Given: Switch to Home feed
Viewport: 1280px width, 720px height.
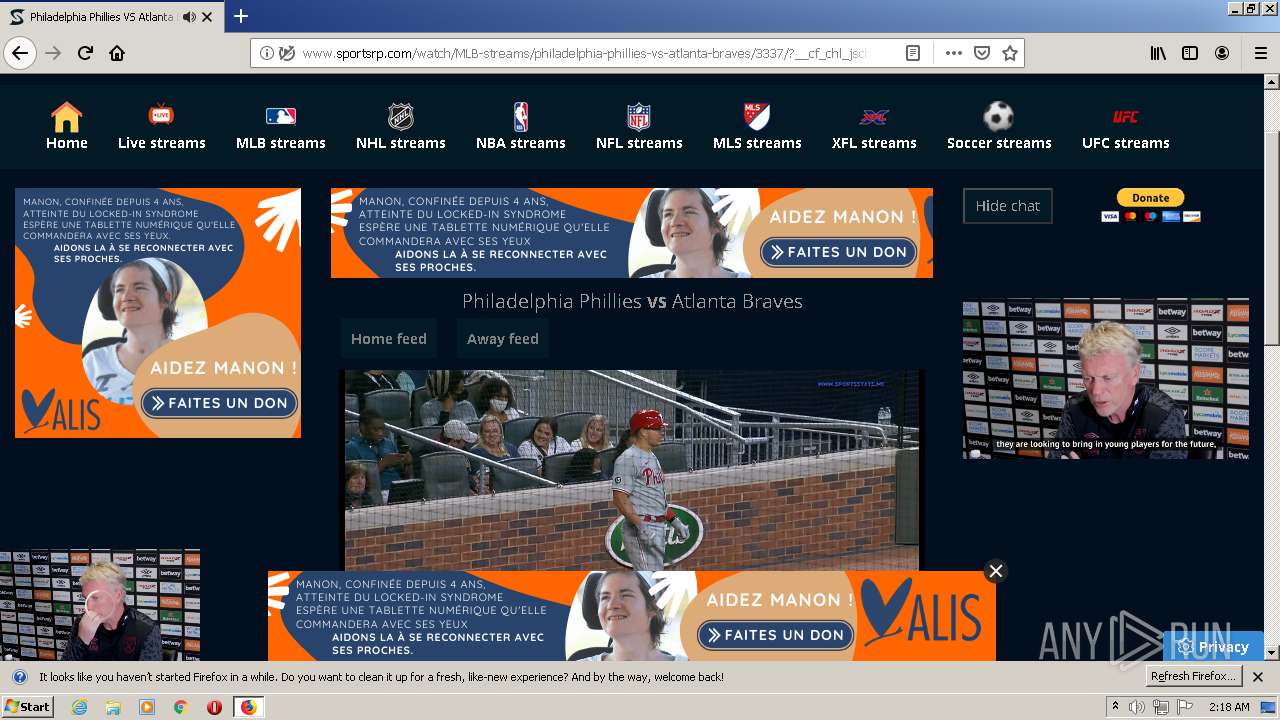Looking at the screenshot, I should coord(388,339).
